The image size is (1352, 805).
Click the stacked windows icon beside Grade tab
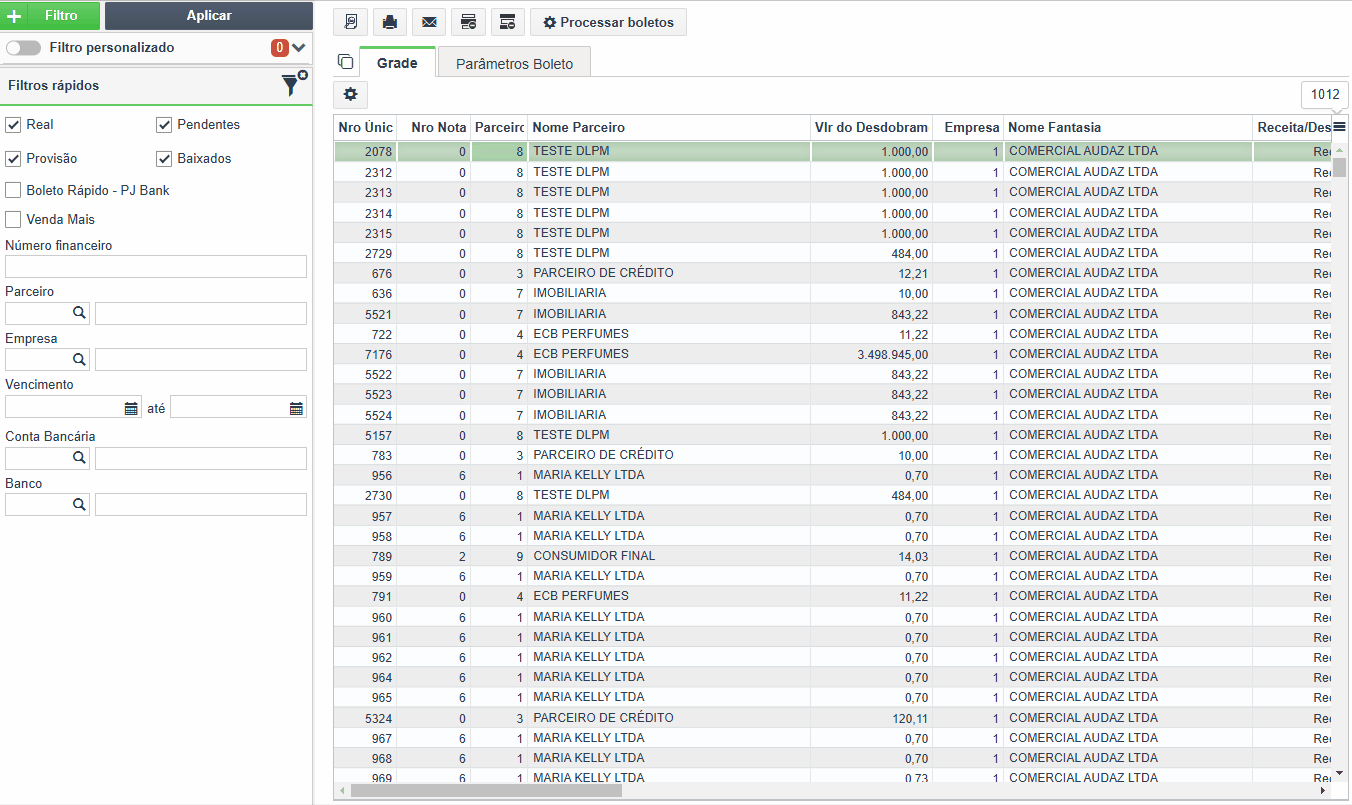345,62
